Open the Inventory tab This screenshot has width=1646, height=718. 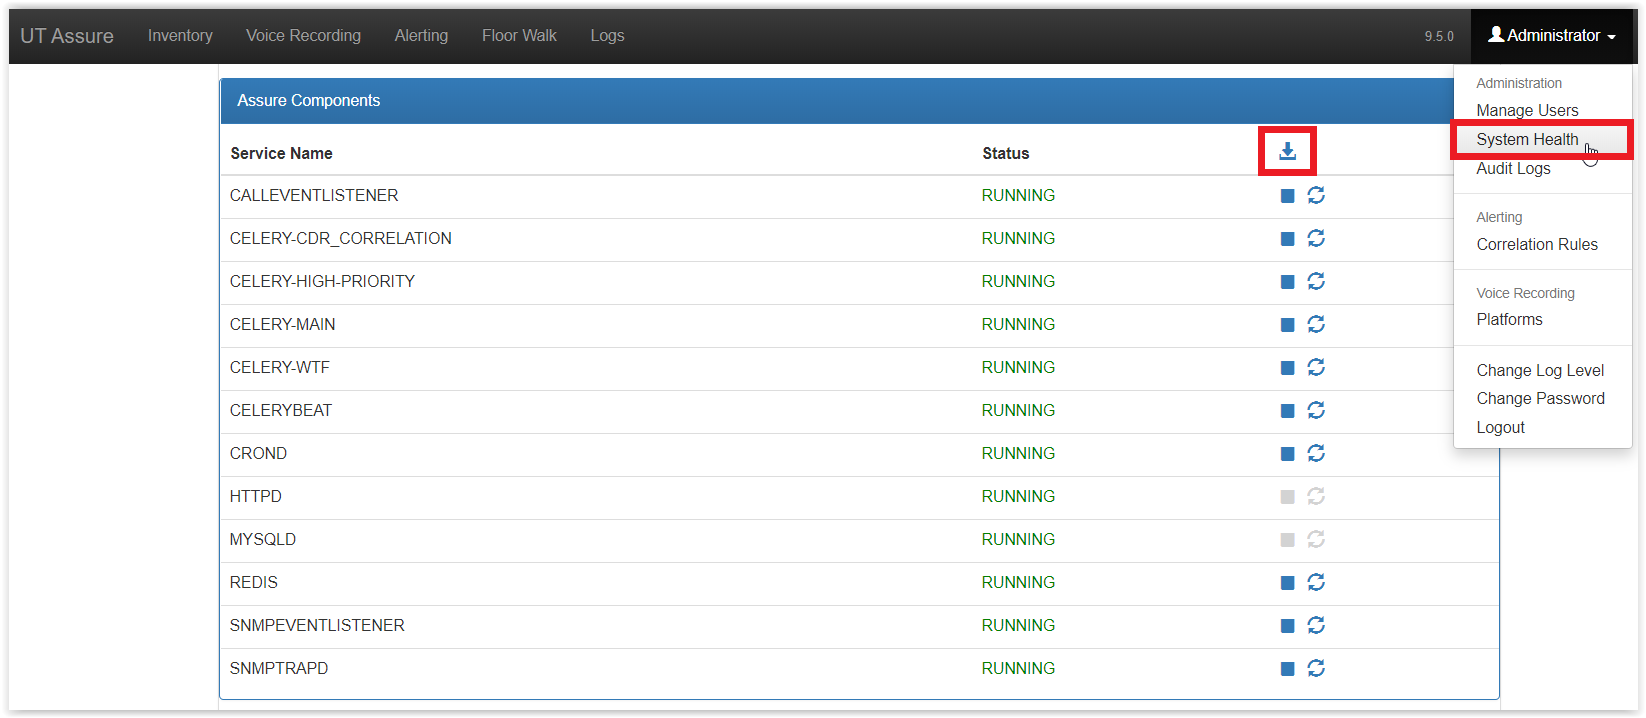pos(180,36)
